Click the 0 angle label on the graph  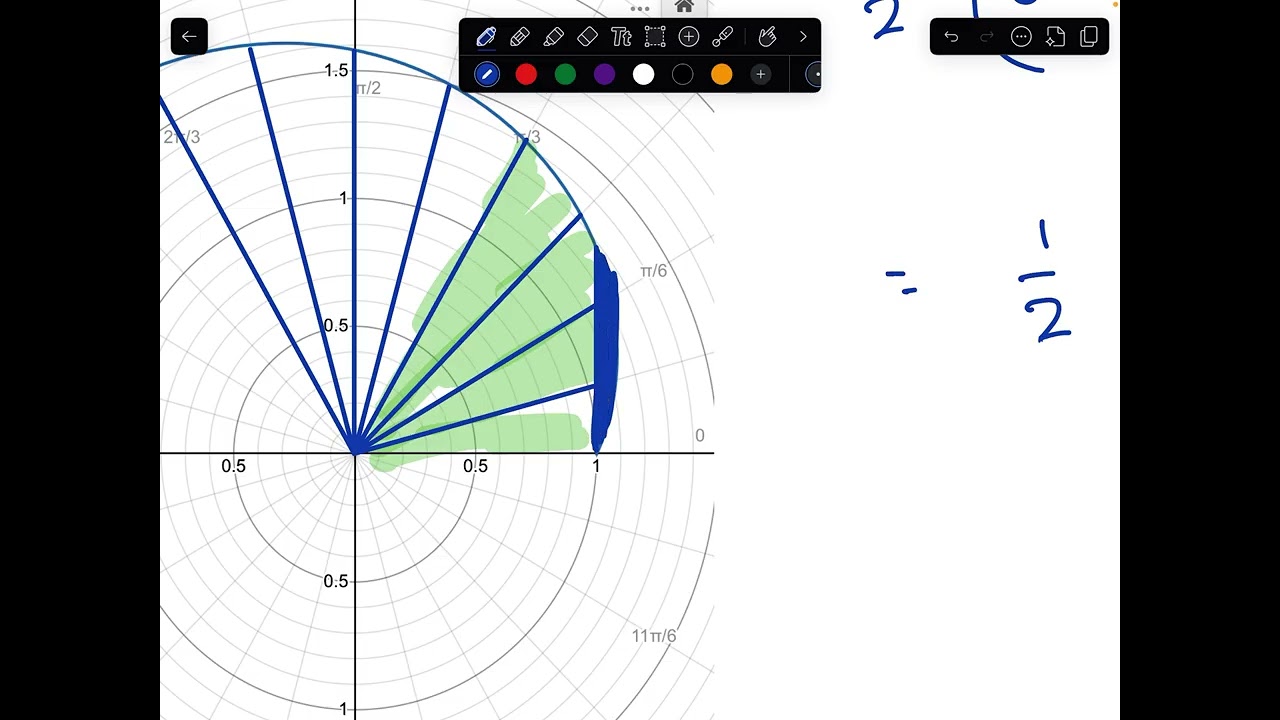[x=700, y=436]
